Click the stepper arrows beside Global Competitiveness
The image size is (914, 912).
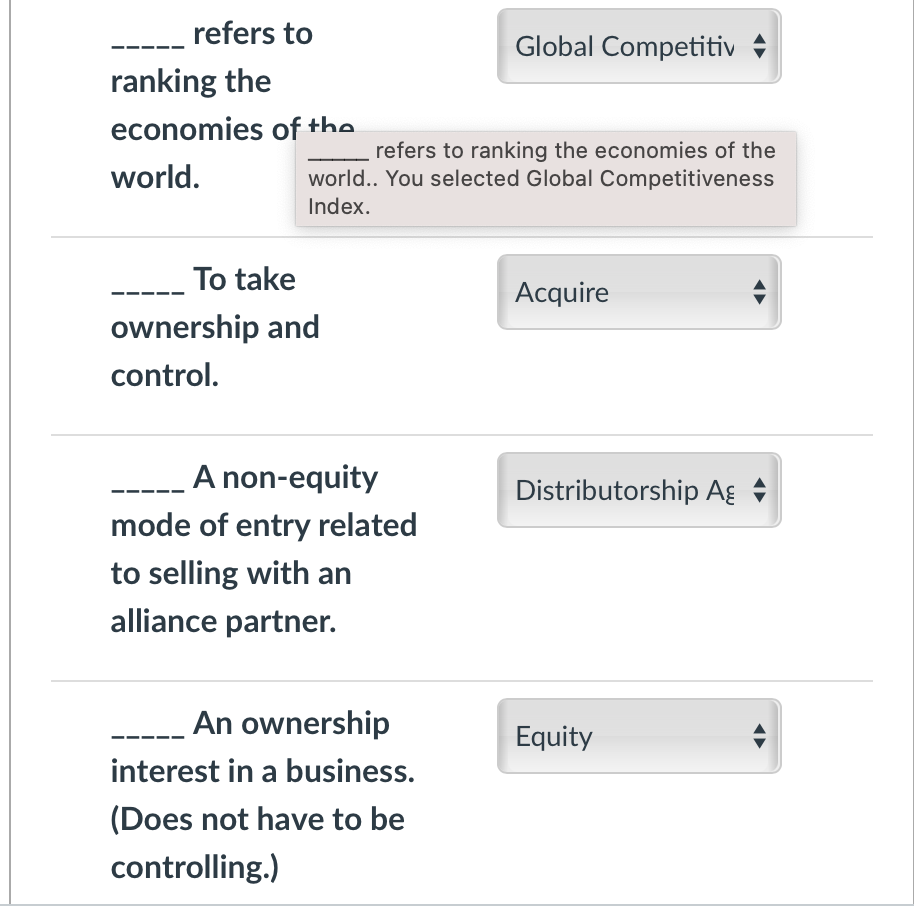pyautogui.click(x=761, y=46)
